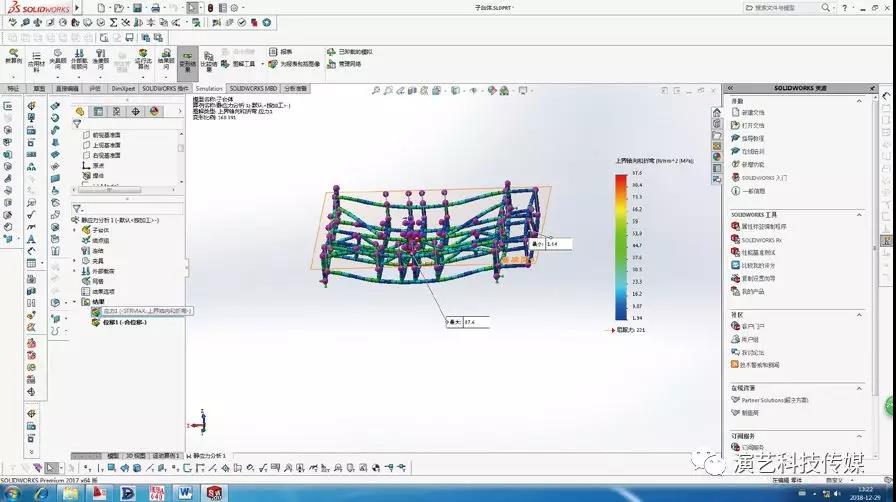The image size is (896, 502).
Task: Click the Open file folder icon
Action: [x=118, y=8]
